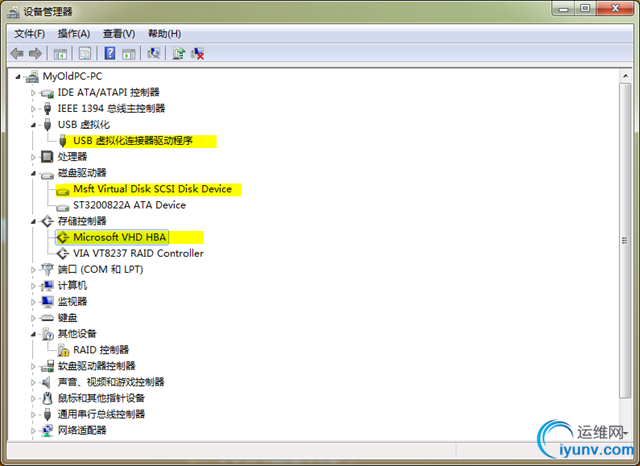
Task: Select ST3200822A ATA Device
Action: 129,205
